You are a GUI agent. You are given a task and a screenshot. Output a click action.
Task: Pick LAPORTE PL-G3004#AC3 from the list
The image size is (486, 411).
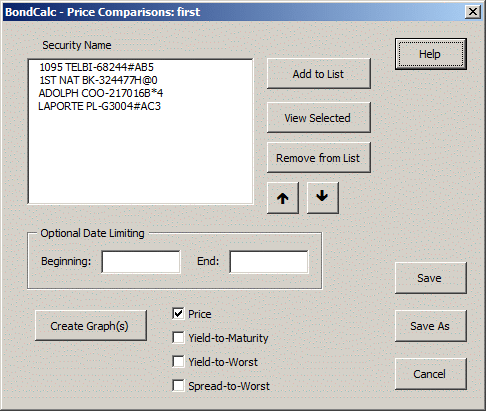coord(99,106)
